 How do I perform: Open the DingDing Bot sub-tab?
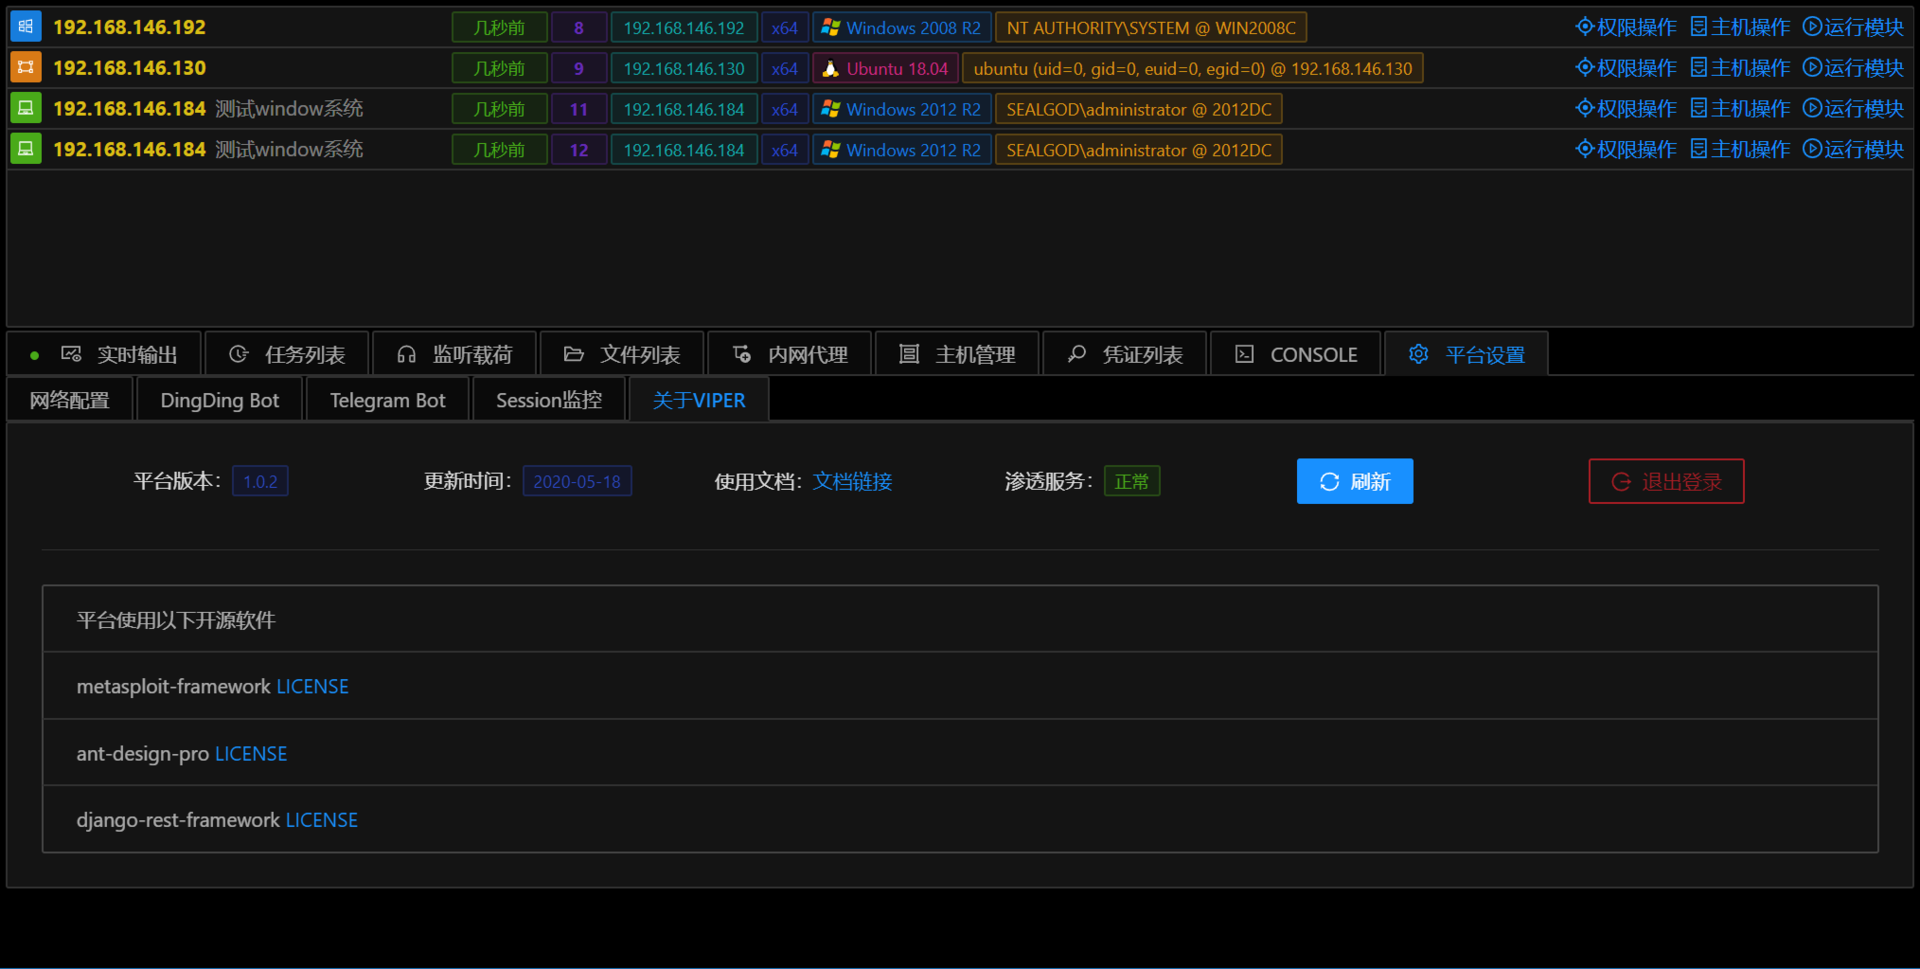click(x=219, y=400)
